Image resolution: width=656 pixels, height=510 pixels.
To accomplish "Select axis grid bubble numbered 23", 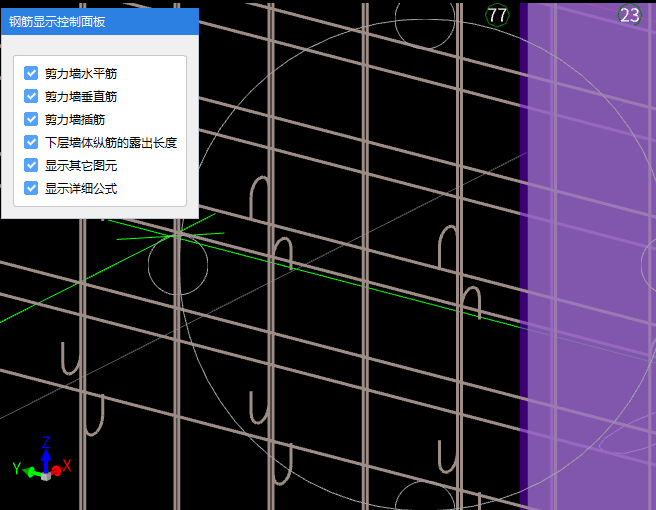I will click(x=630, y=15).
